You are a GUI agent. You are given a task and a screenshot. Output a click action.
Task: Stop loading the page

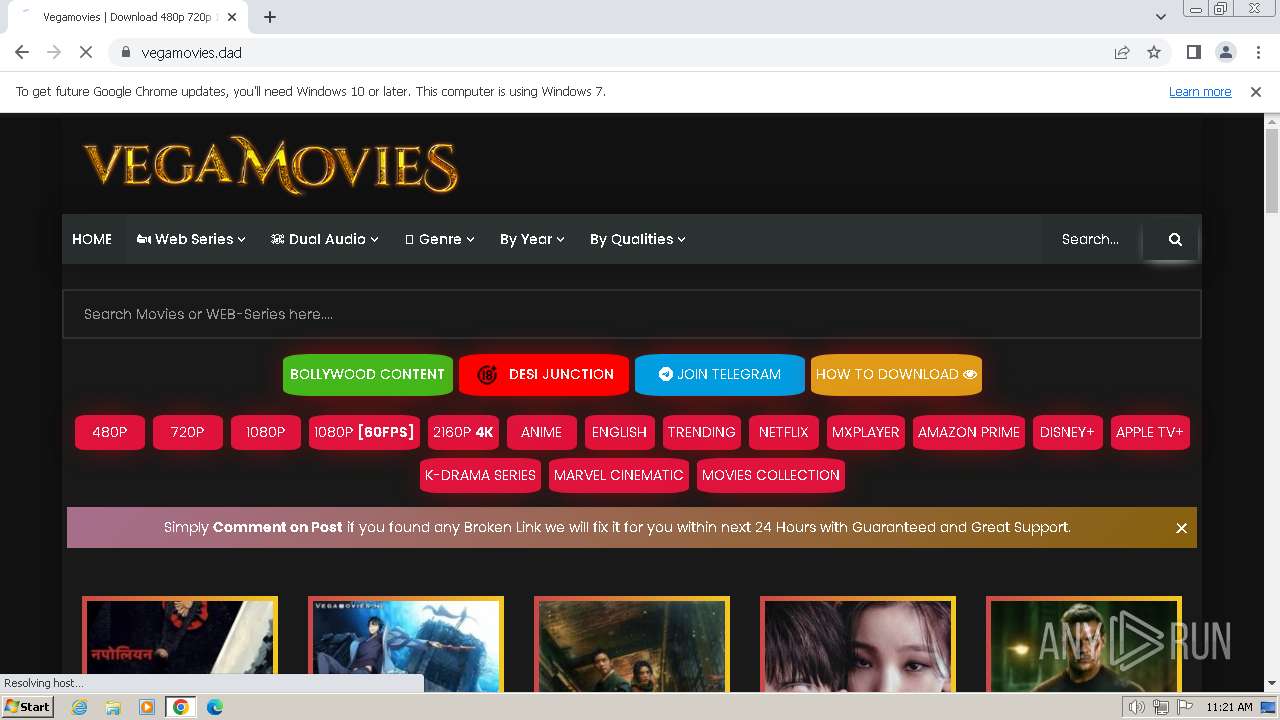tap(86, 52)
